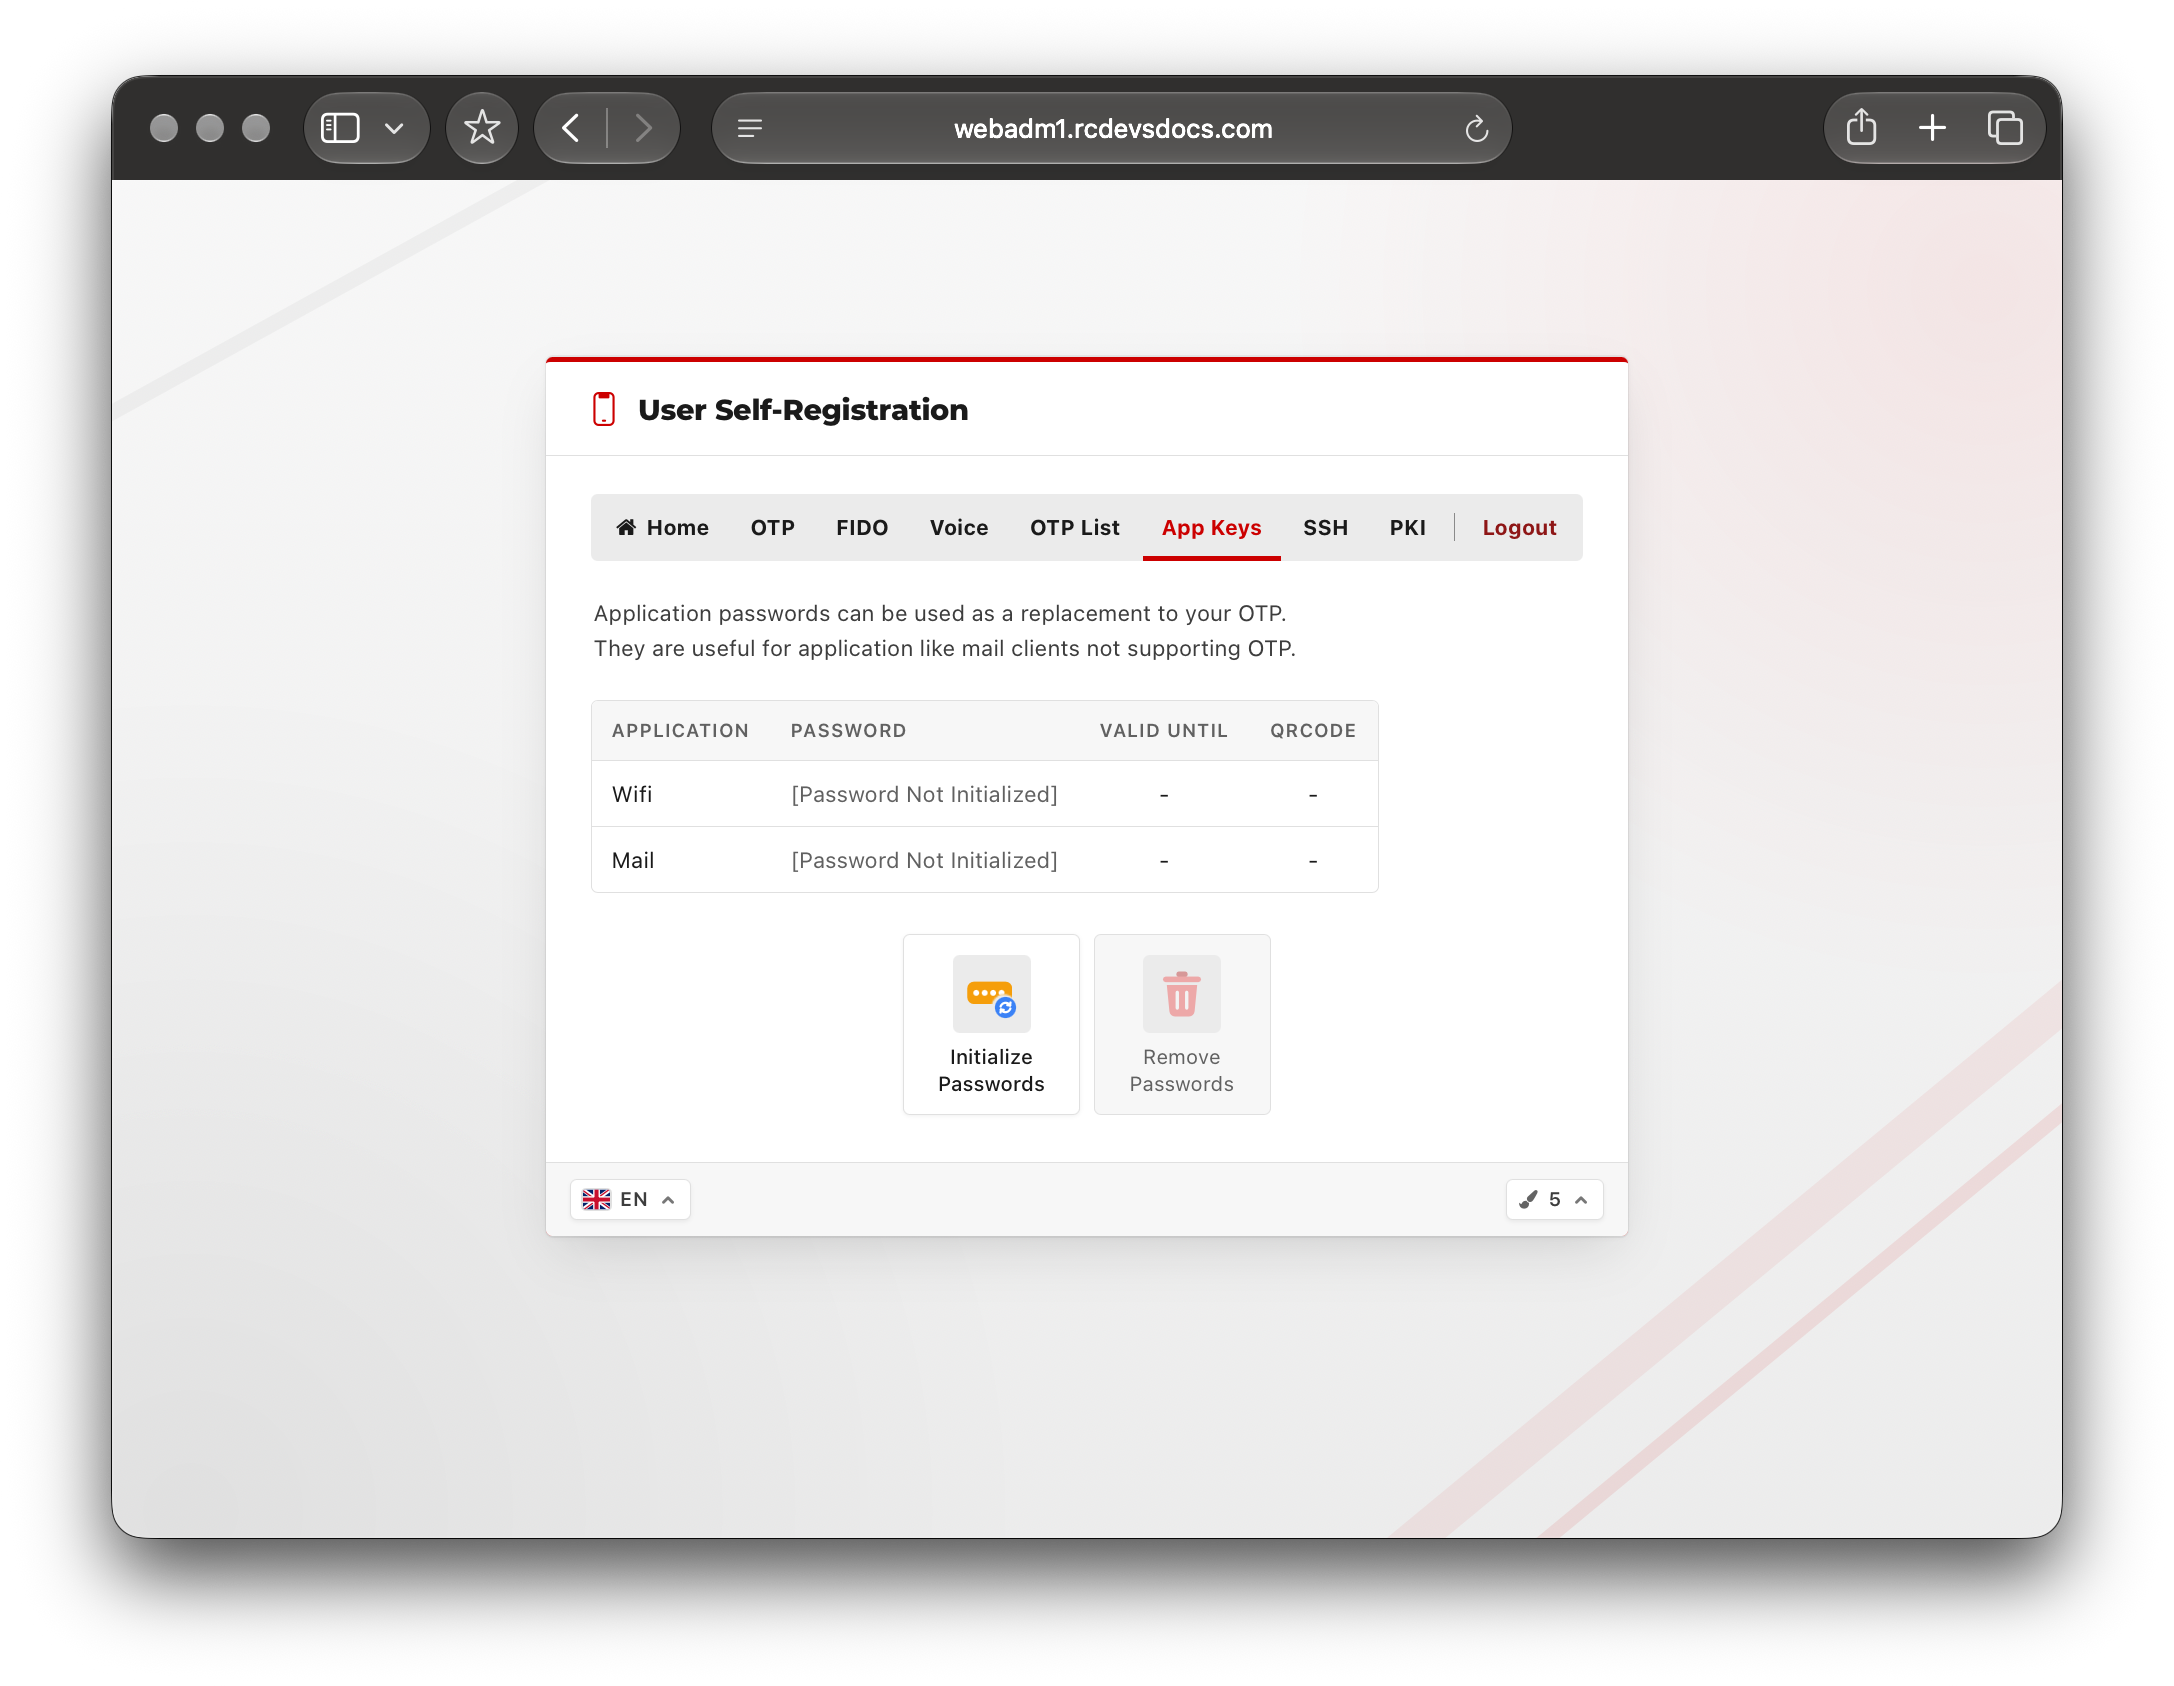Open the OTP tab
2174x1686 pixels.
coord(772,527)
